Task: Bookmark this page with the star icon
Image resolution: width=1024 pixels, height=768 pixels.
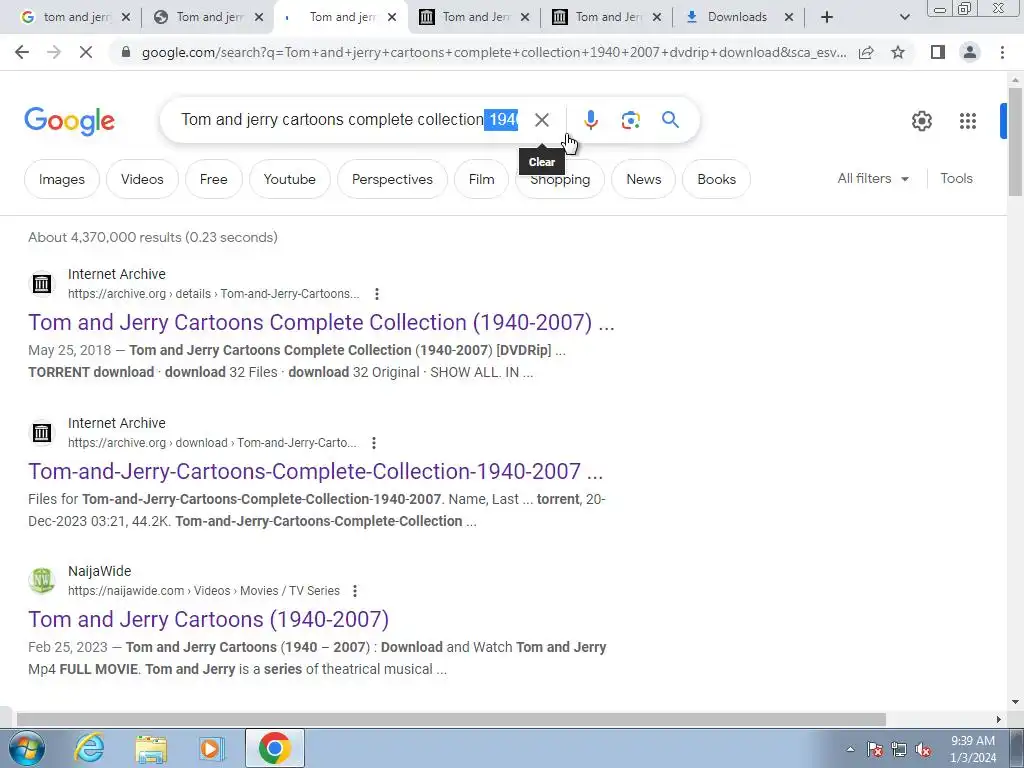Action: pos(898,52)
